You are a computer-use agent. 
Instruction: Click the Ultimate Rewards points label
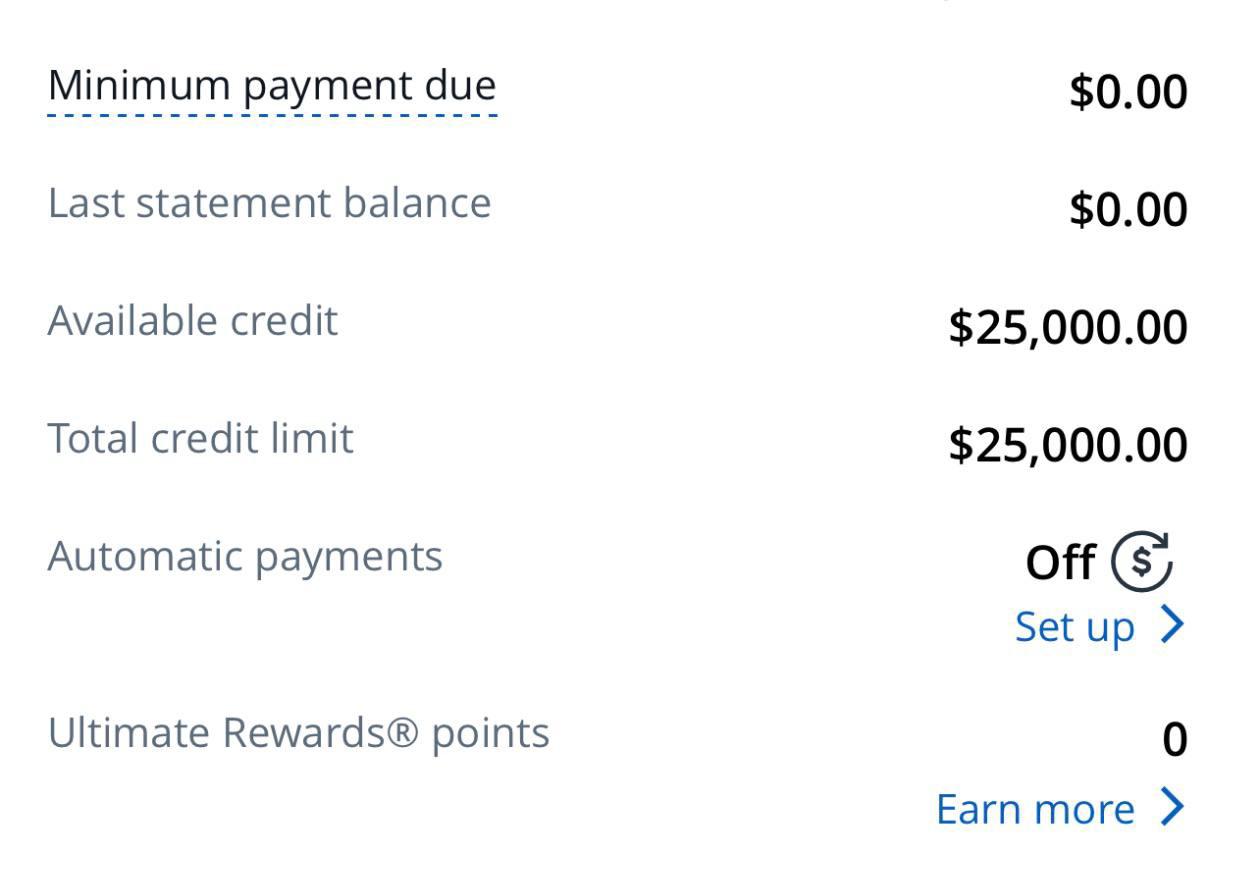click(x=298, y=733)
